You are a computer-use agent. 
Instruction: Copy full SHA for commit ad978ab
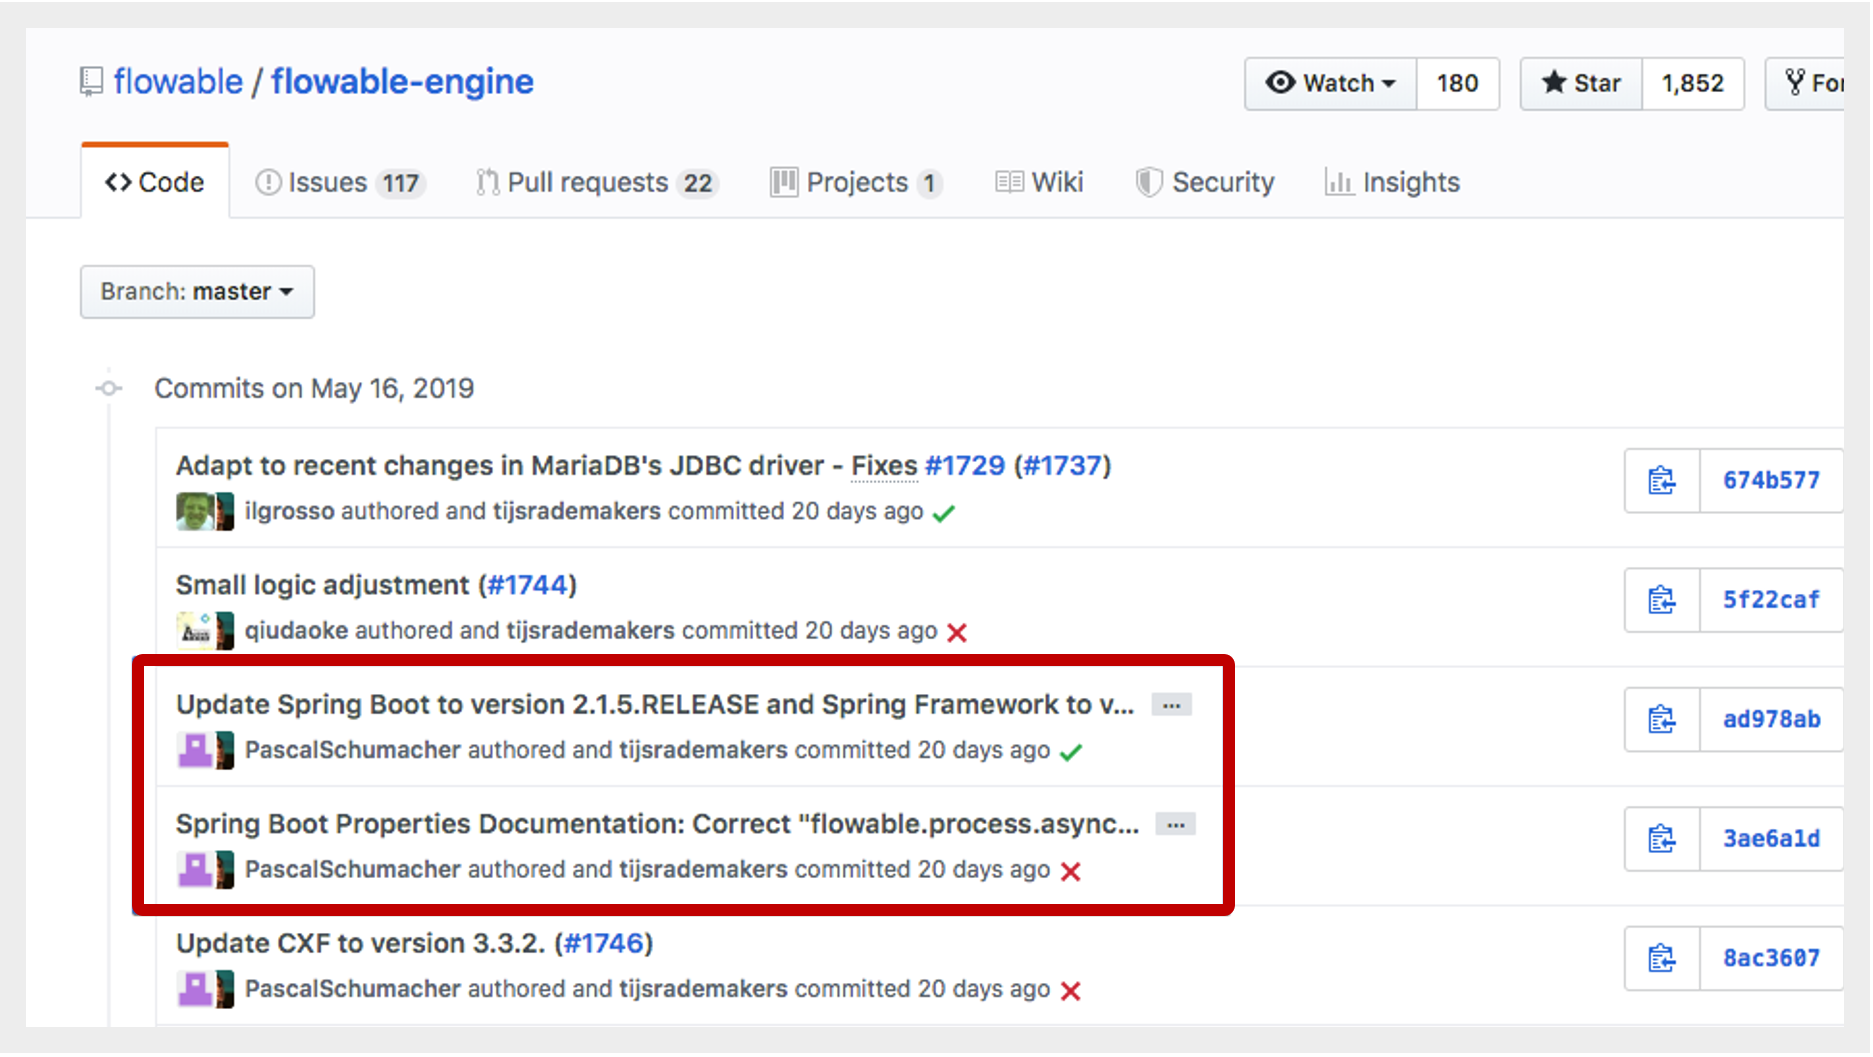pos(1662,720)
